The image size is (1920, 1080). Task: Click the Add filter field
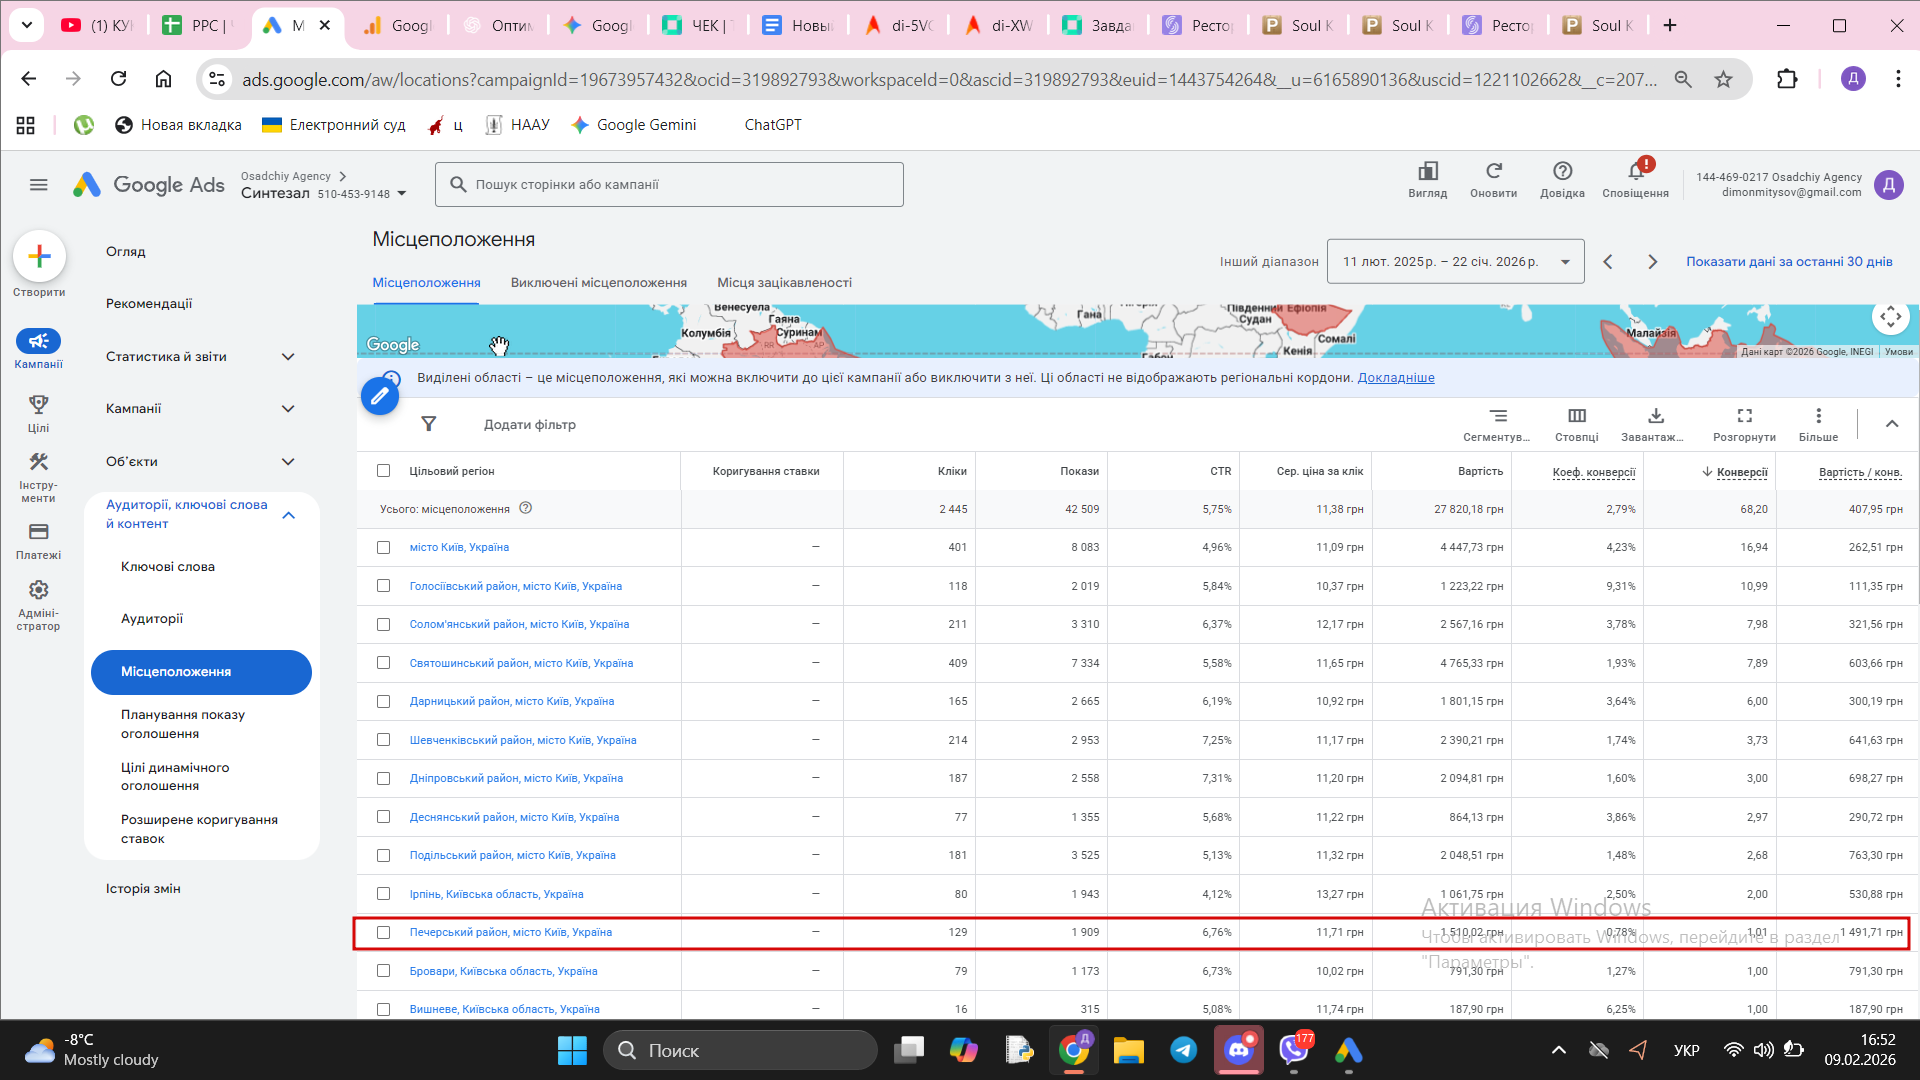click(x=529, y=425)
